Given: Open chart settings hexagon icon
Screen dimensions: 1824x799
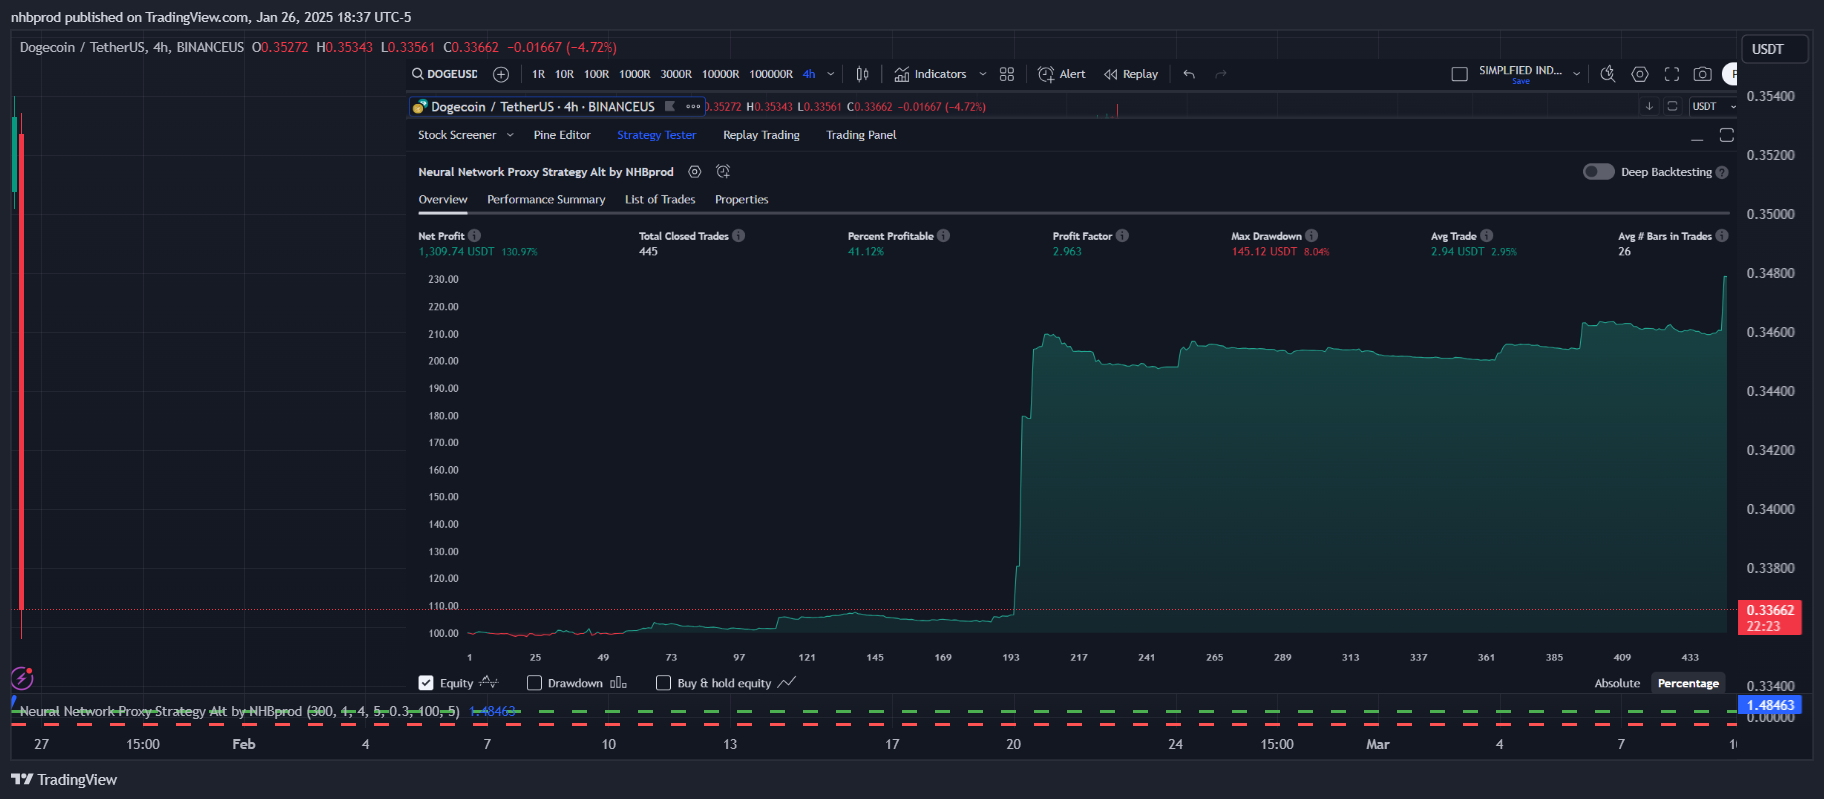Looking at the screenshot, I should (1640, 74).
